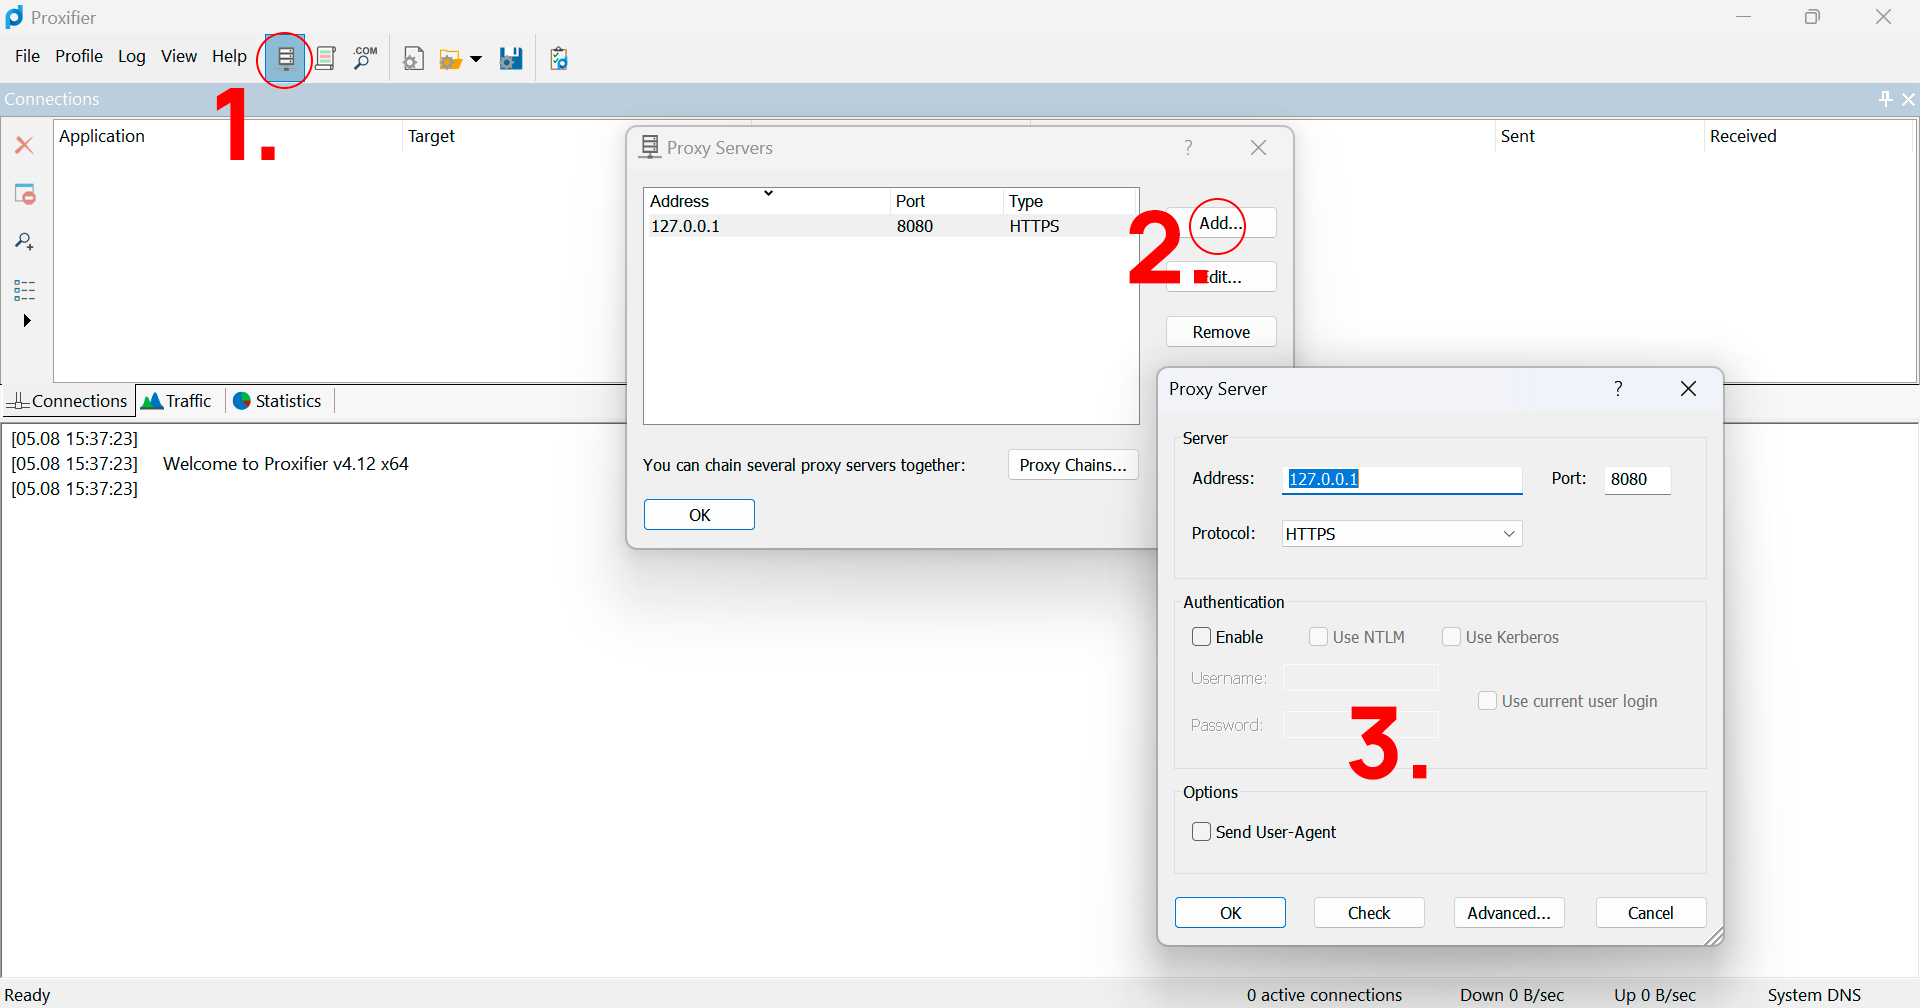
Task: Click the Save Profile disk icon
Action: tap(511, 59)
